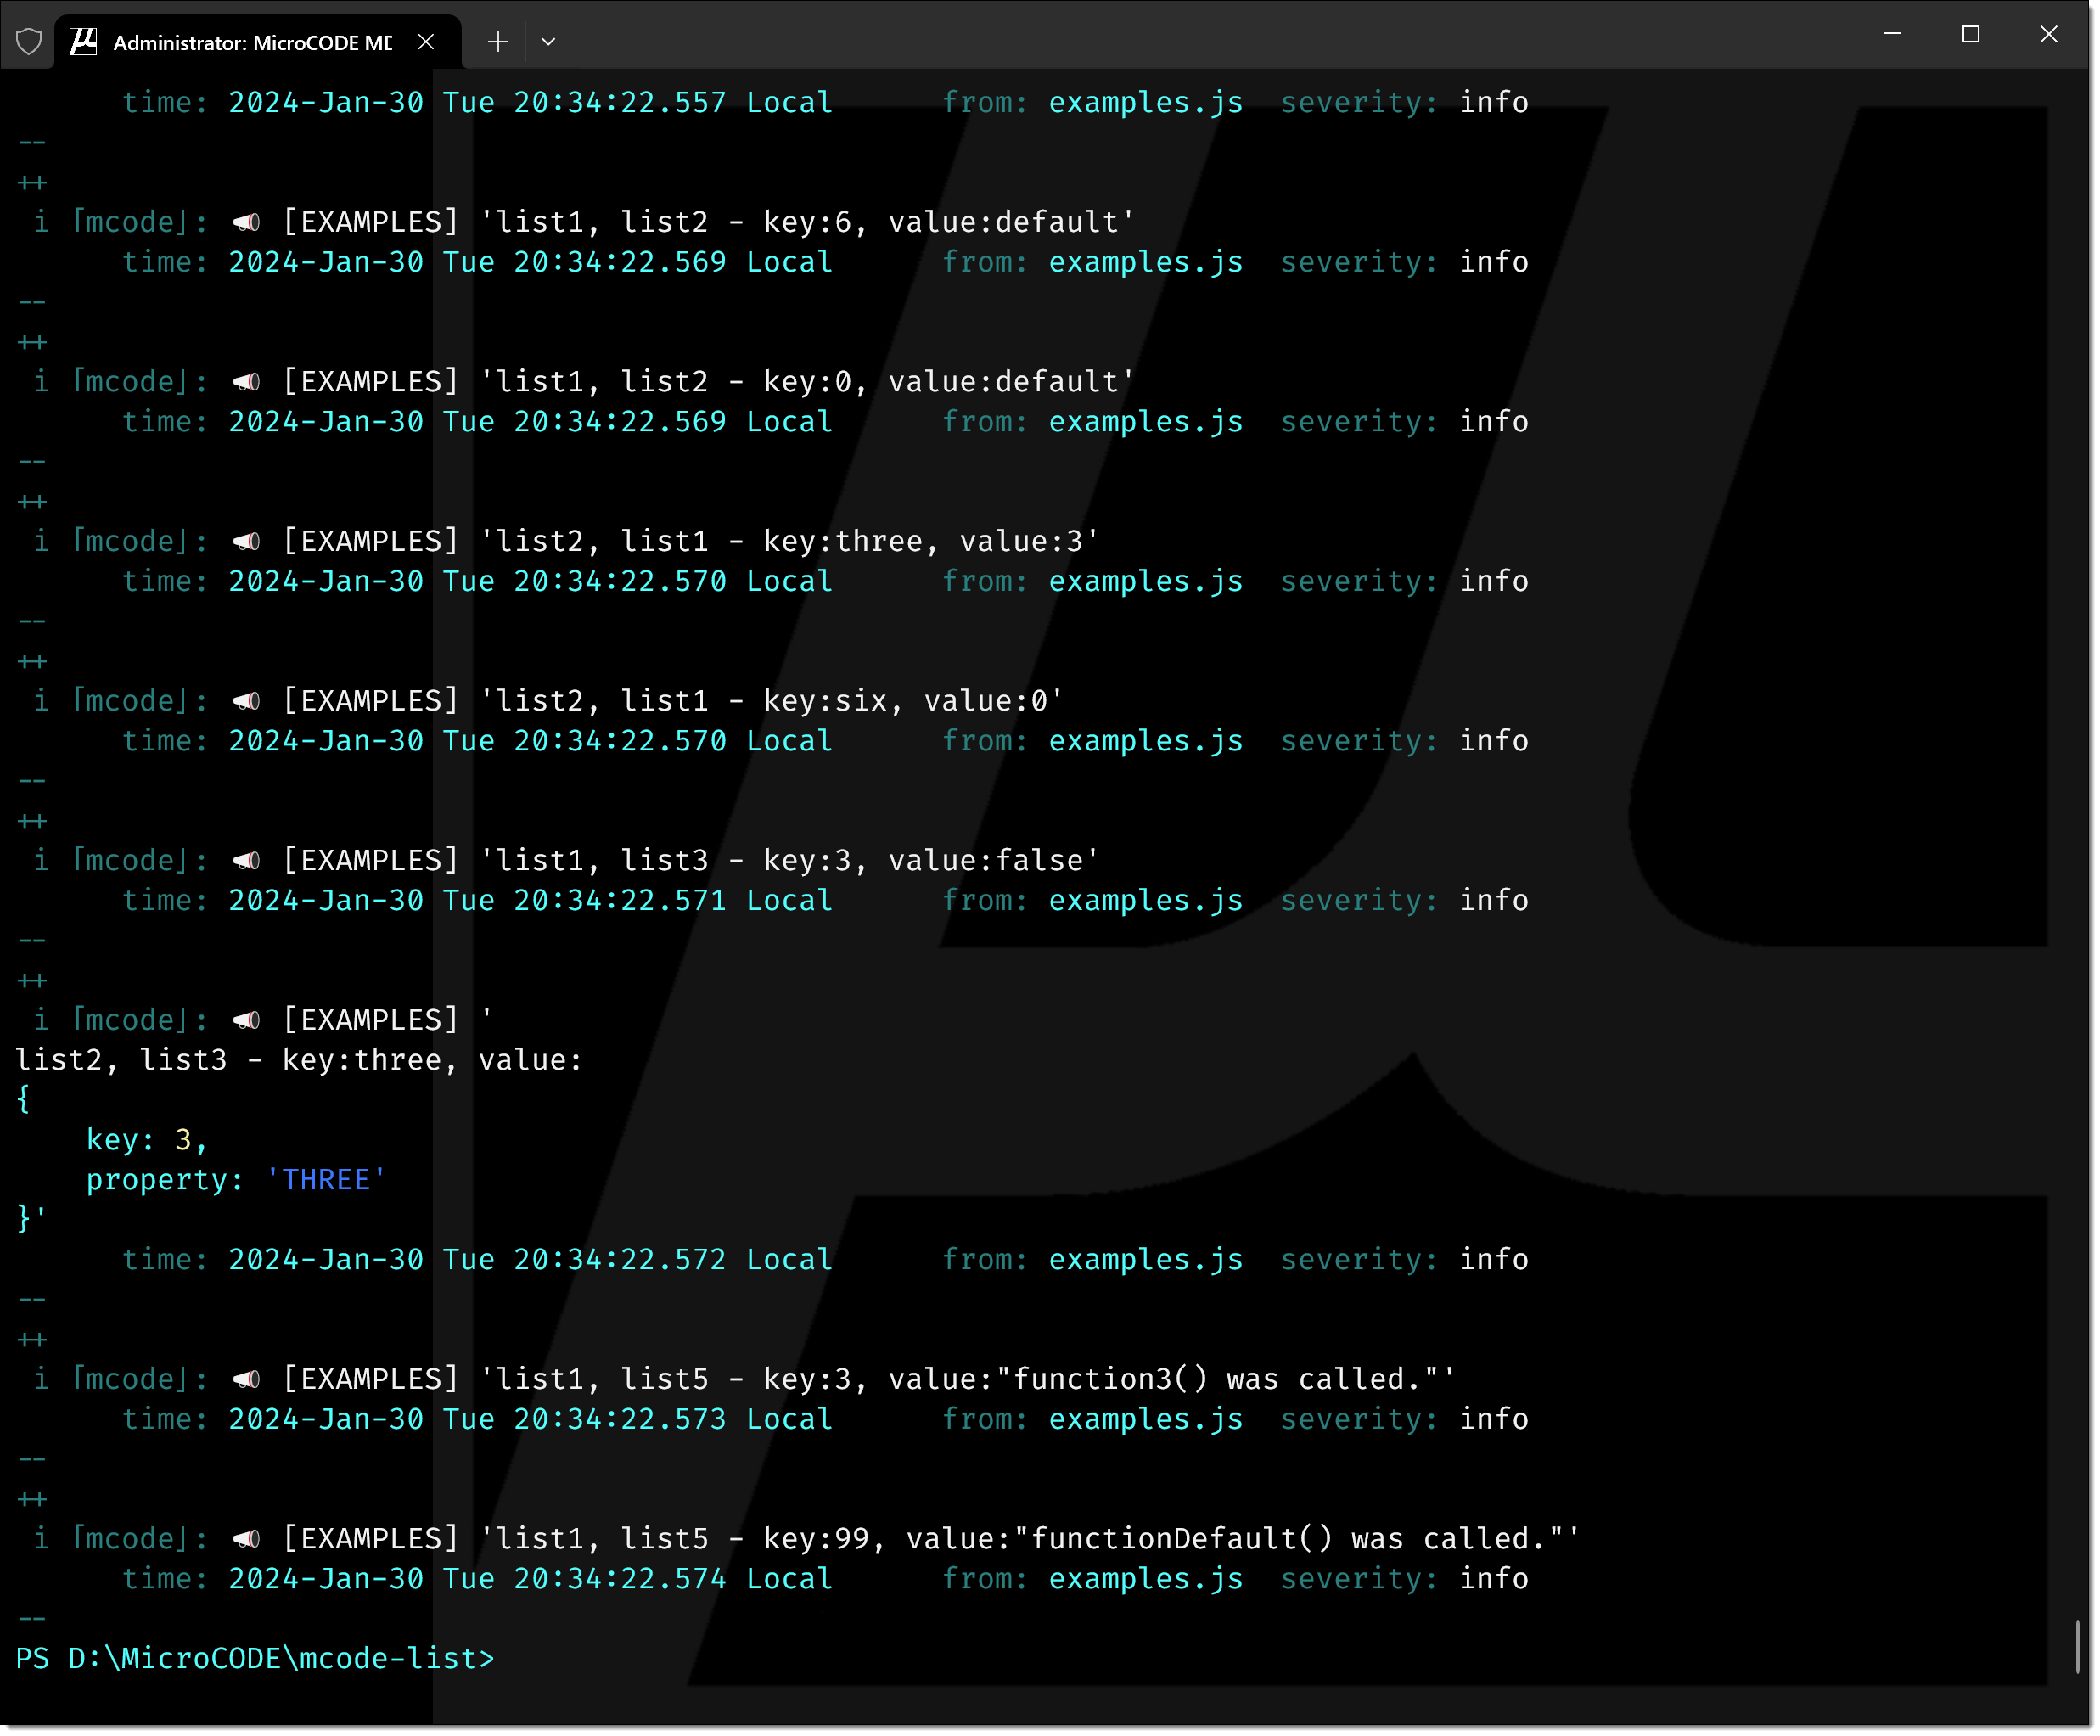Open a new terminal tab with plus
This screenshot has width=2100, height=1736.
point(498,42)
